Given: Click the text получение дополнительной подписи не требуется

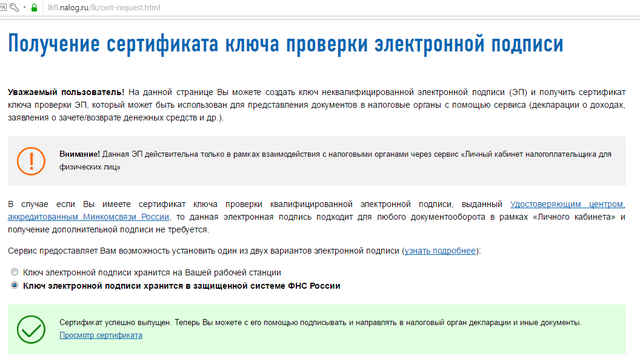Looking at the screenshot, I should point(108,229).
